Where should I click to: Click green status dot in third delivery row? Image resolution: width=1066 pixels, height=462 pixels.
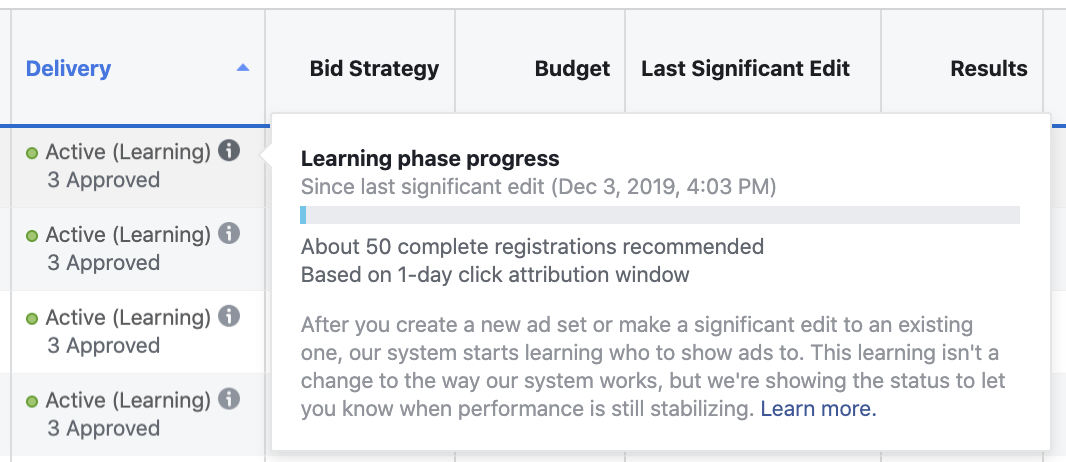[x=31, y=319]
